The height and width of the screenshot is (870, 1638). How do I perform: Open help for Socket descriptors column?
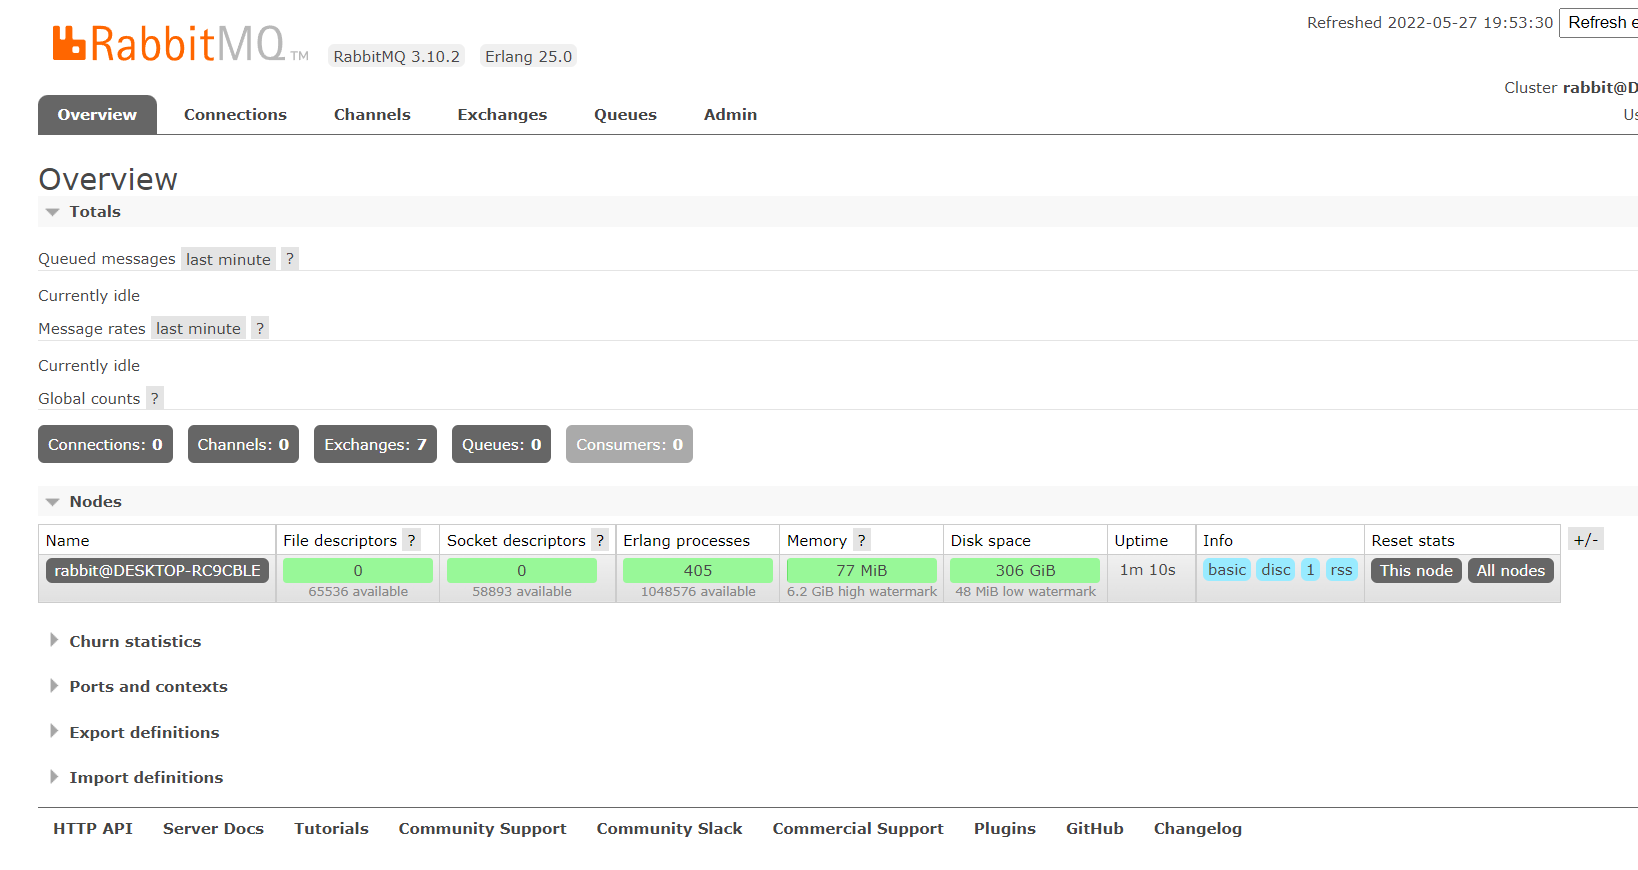[x=600, y=540]
